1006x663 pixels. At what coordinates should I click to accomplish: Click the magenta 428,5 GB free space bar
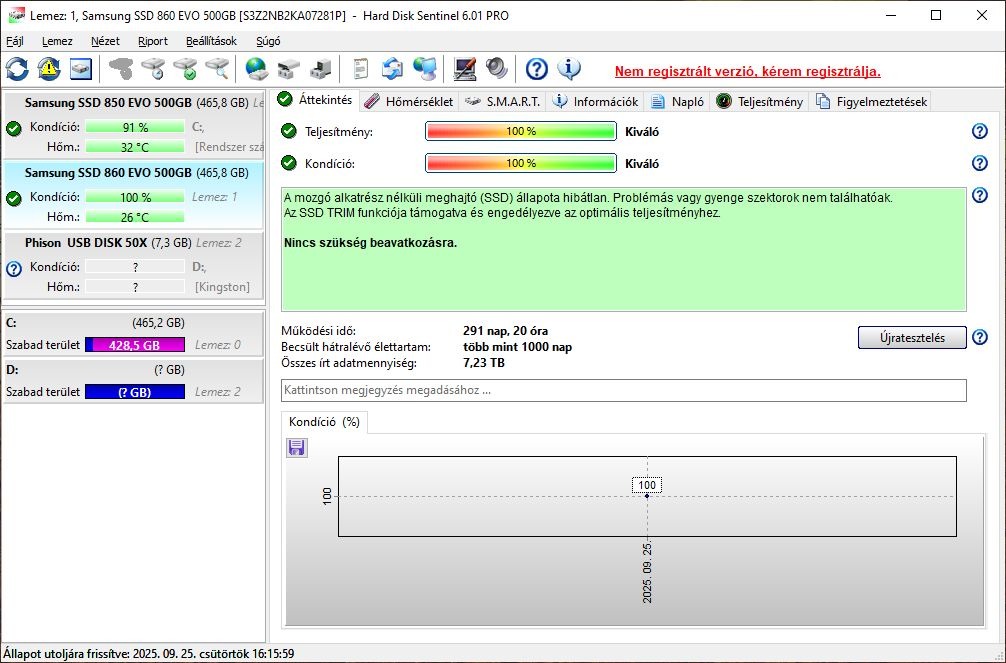[135, 345]
